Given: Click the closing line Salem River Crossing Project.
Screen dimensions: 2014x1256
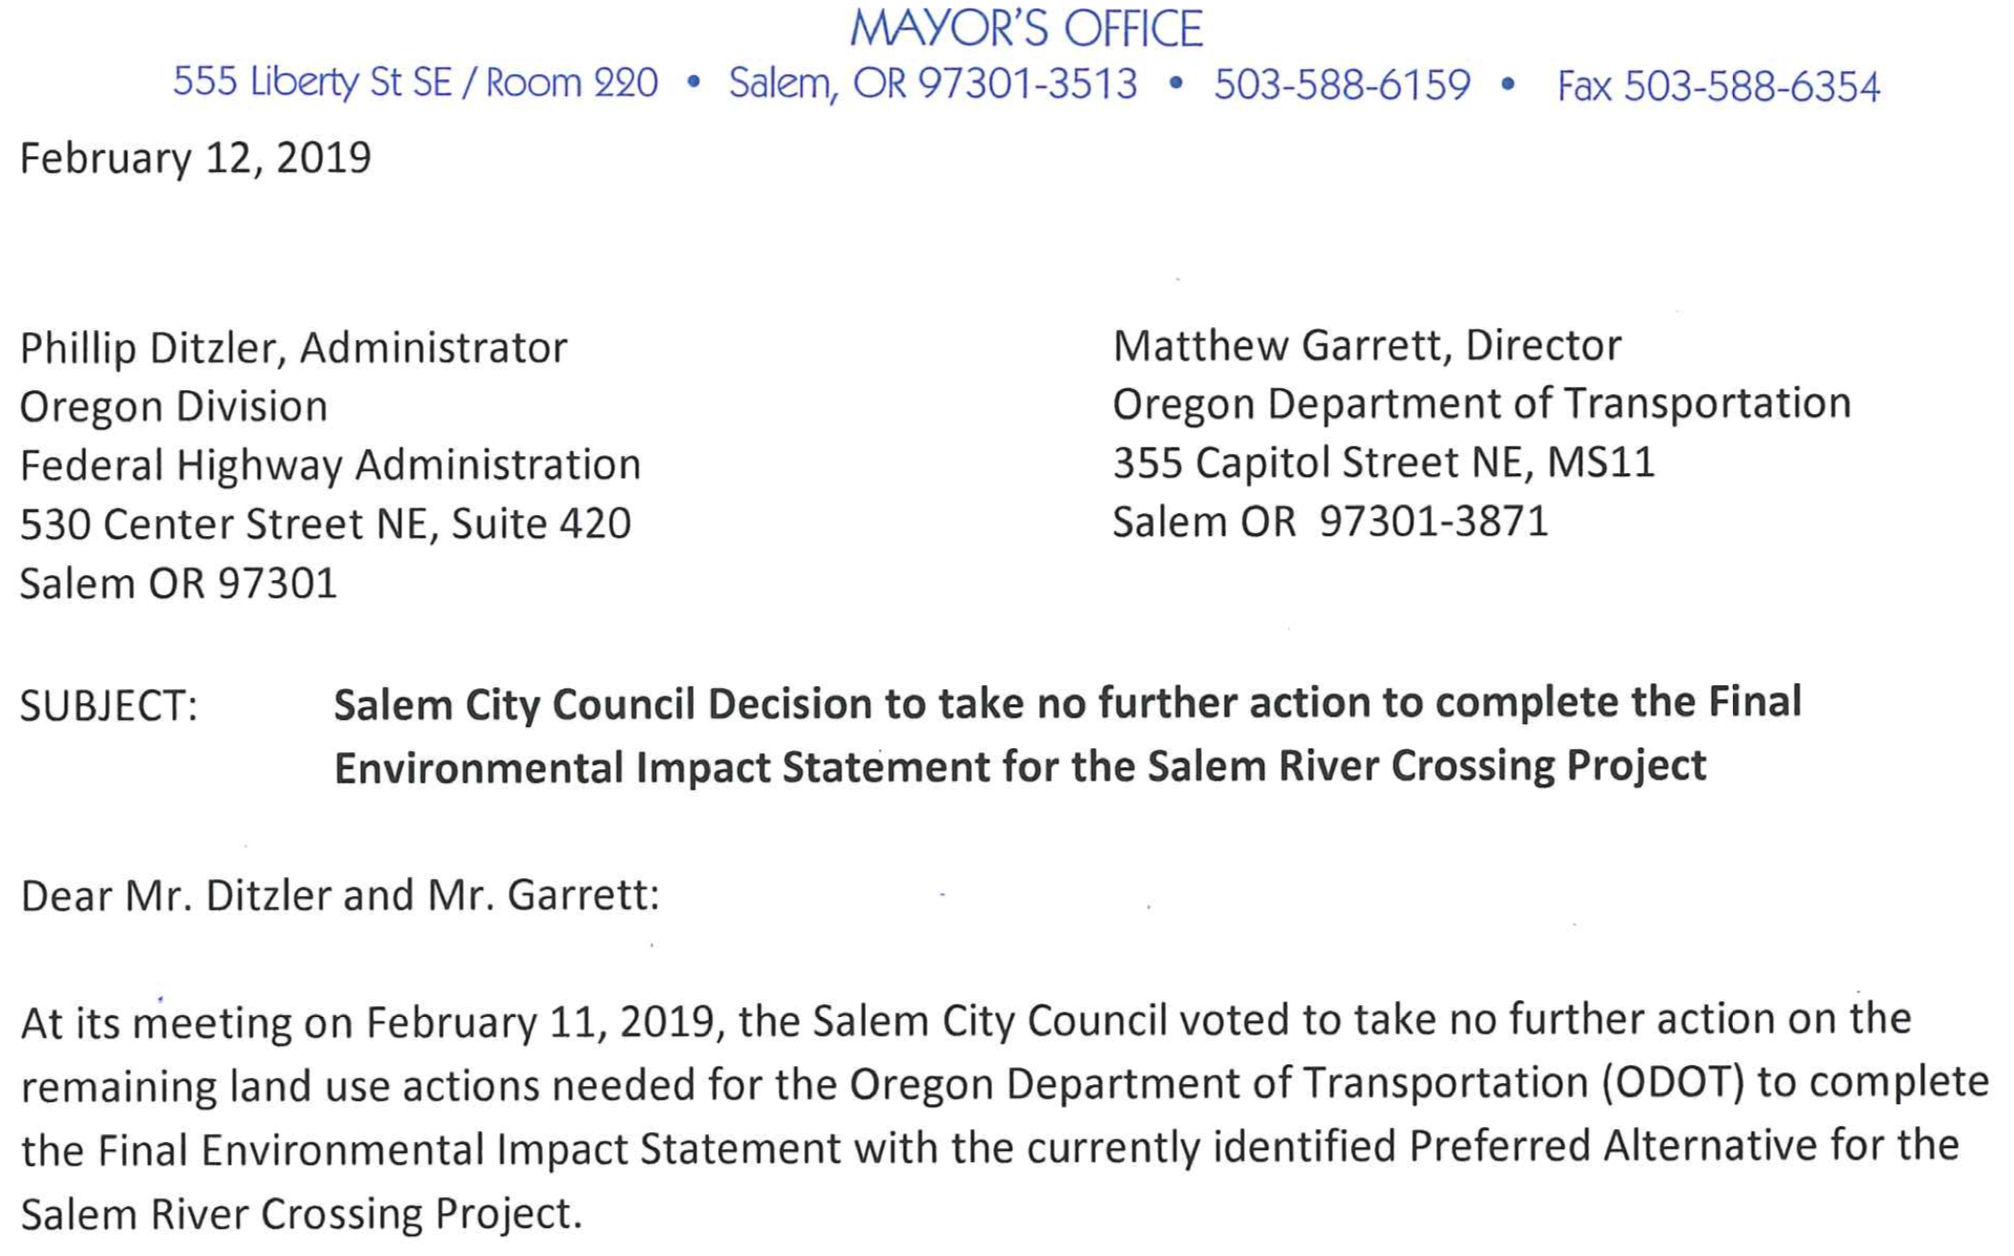Looking at the screenshot, I should 300,1214.
